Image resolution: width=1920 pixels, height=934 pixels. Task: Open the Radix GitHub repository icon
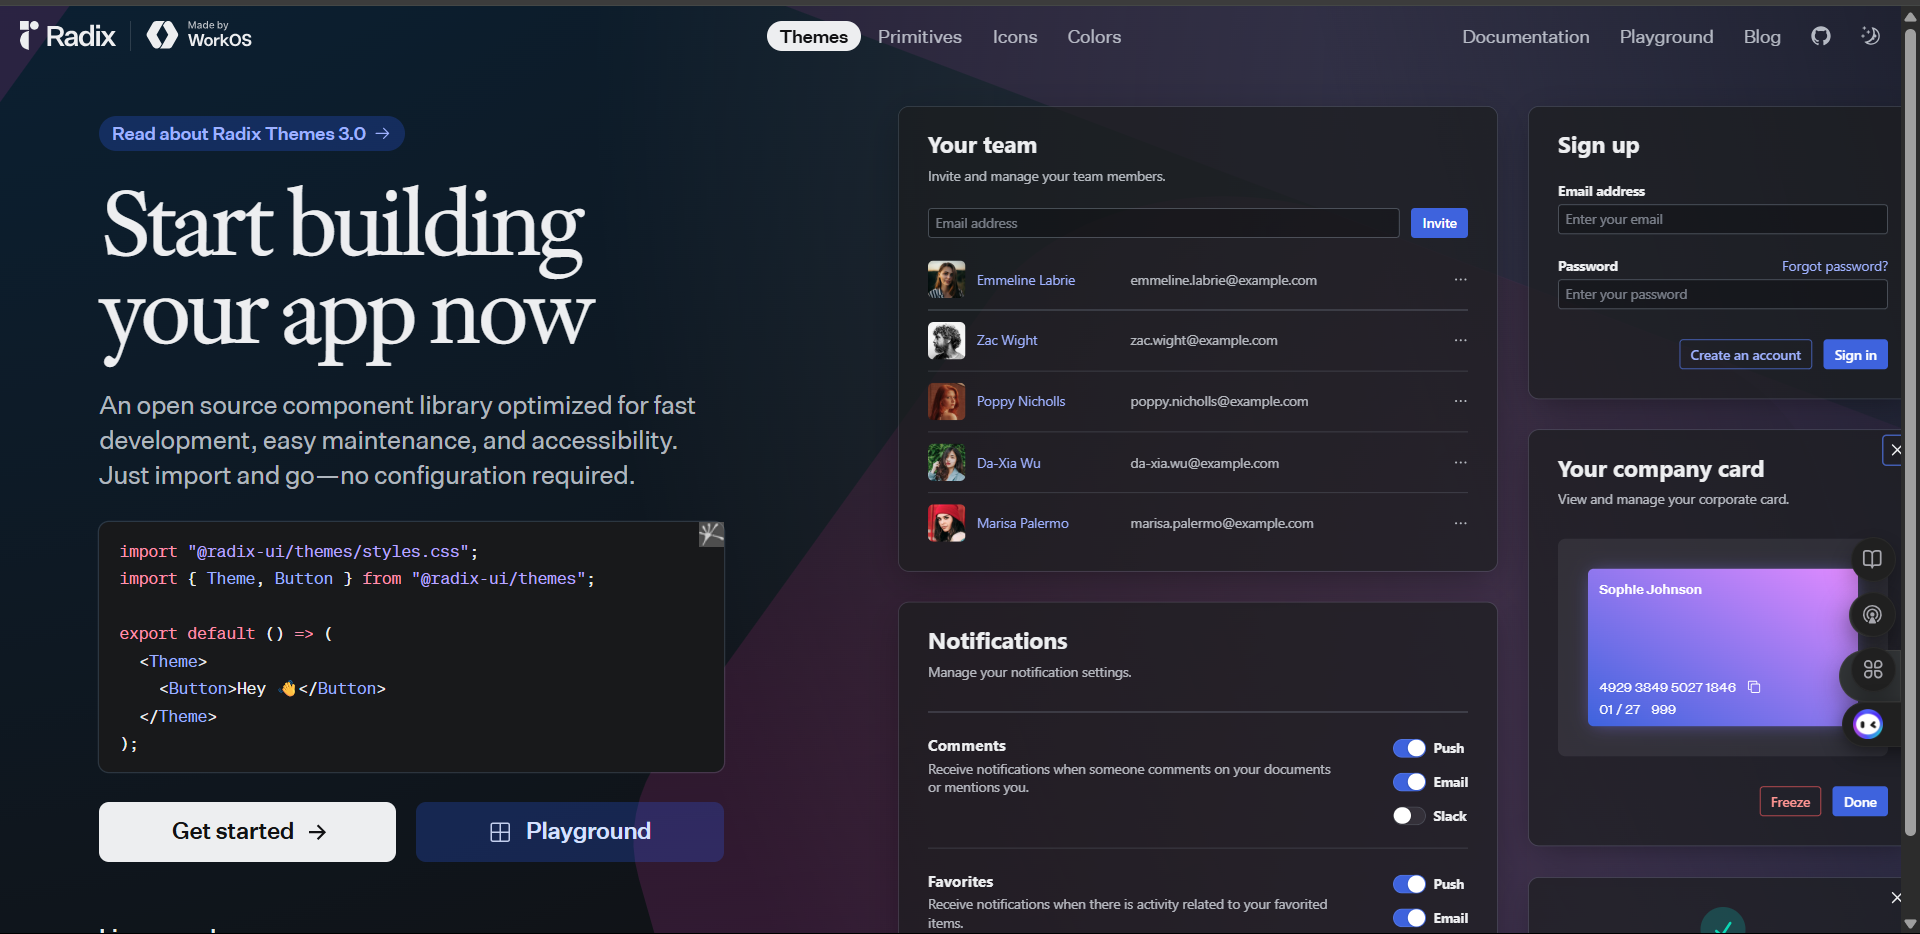[x=1820, y=36]
